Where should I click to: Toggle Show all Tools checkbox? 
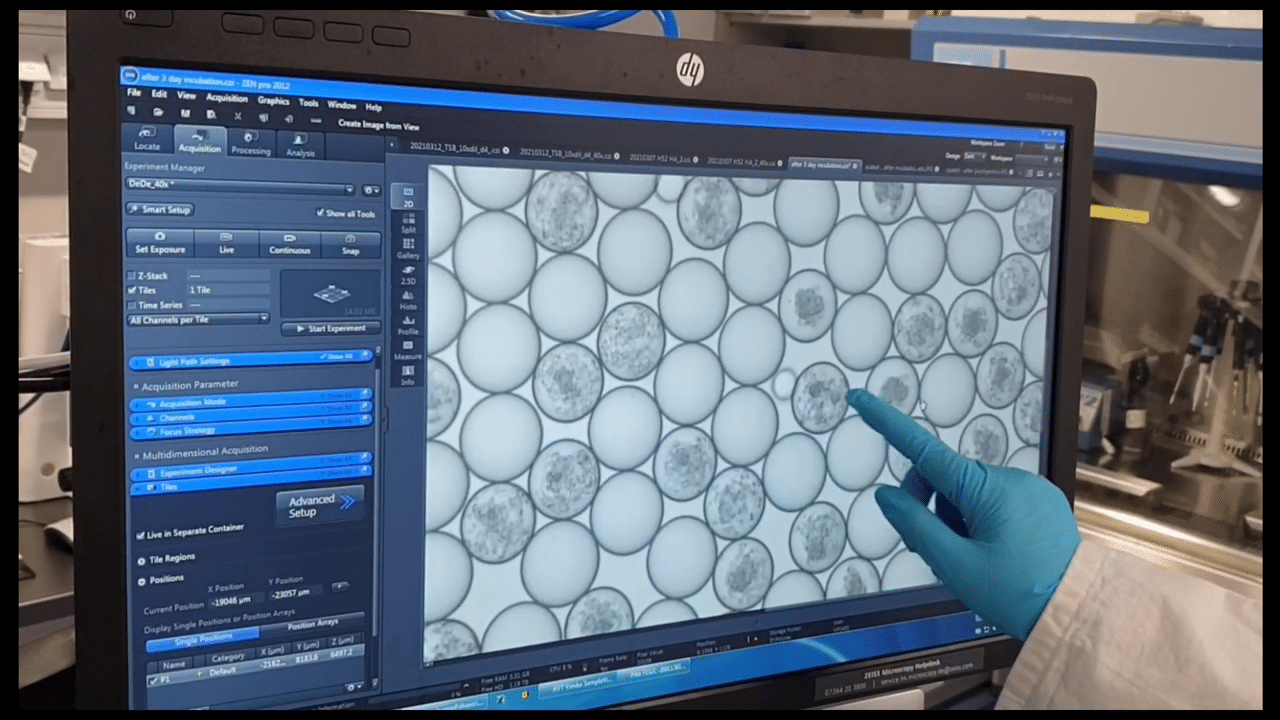[320, 213]
